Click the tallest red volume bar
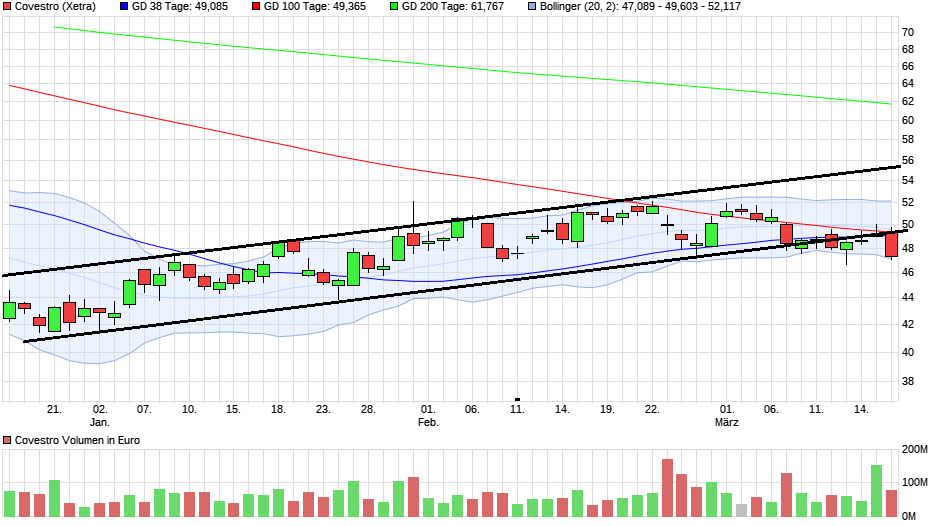 (667, 488)
